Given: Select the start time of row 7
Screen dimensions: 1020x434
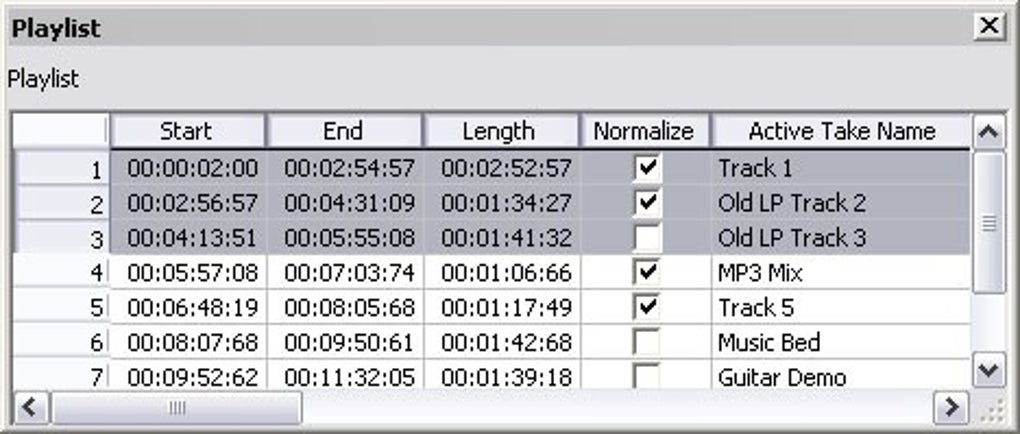Looking at the screenshot, I should tap(192, 377).
